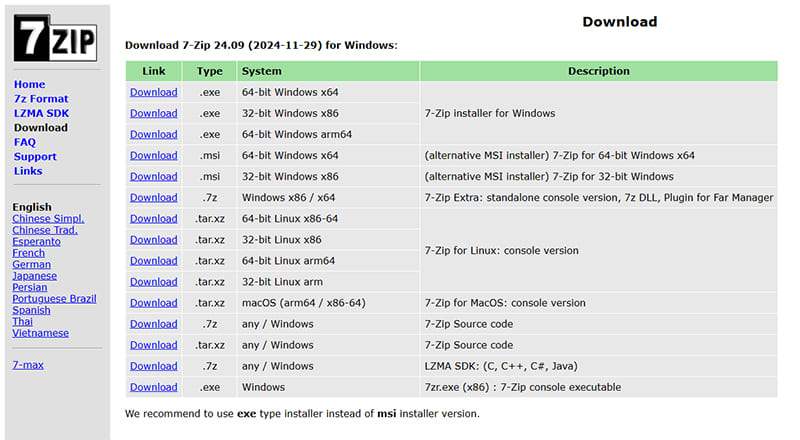This screenshot has height=440, width=800.
Task: Select Download in the sidebar menu
Action: (41, 128)
